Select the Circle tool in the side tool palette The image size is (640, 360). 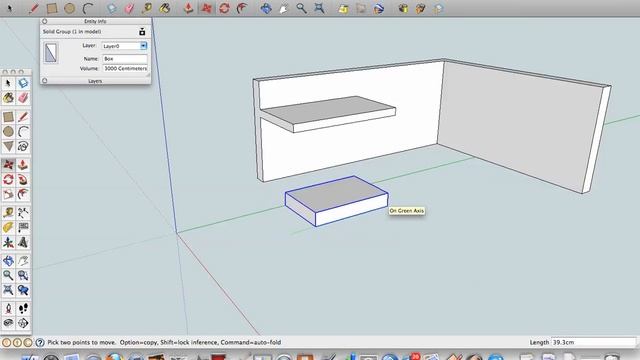tap(8, 131)
